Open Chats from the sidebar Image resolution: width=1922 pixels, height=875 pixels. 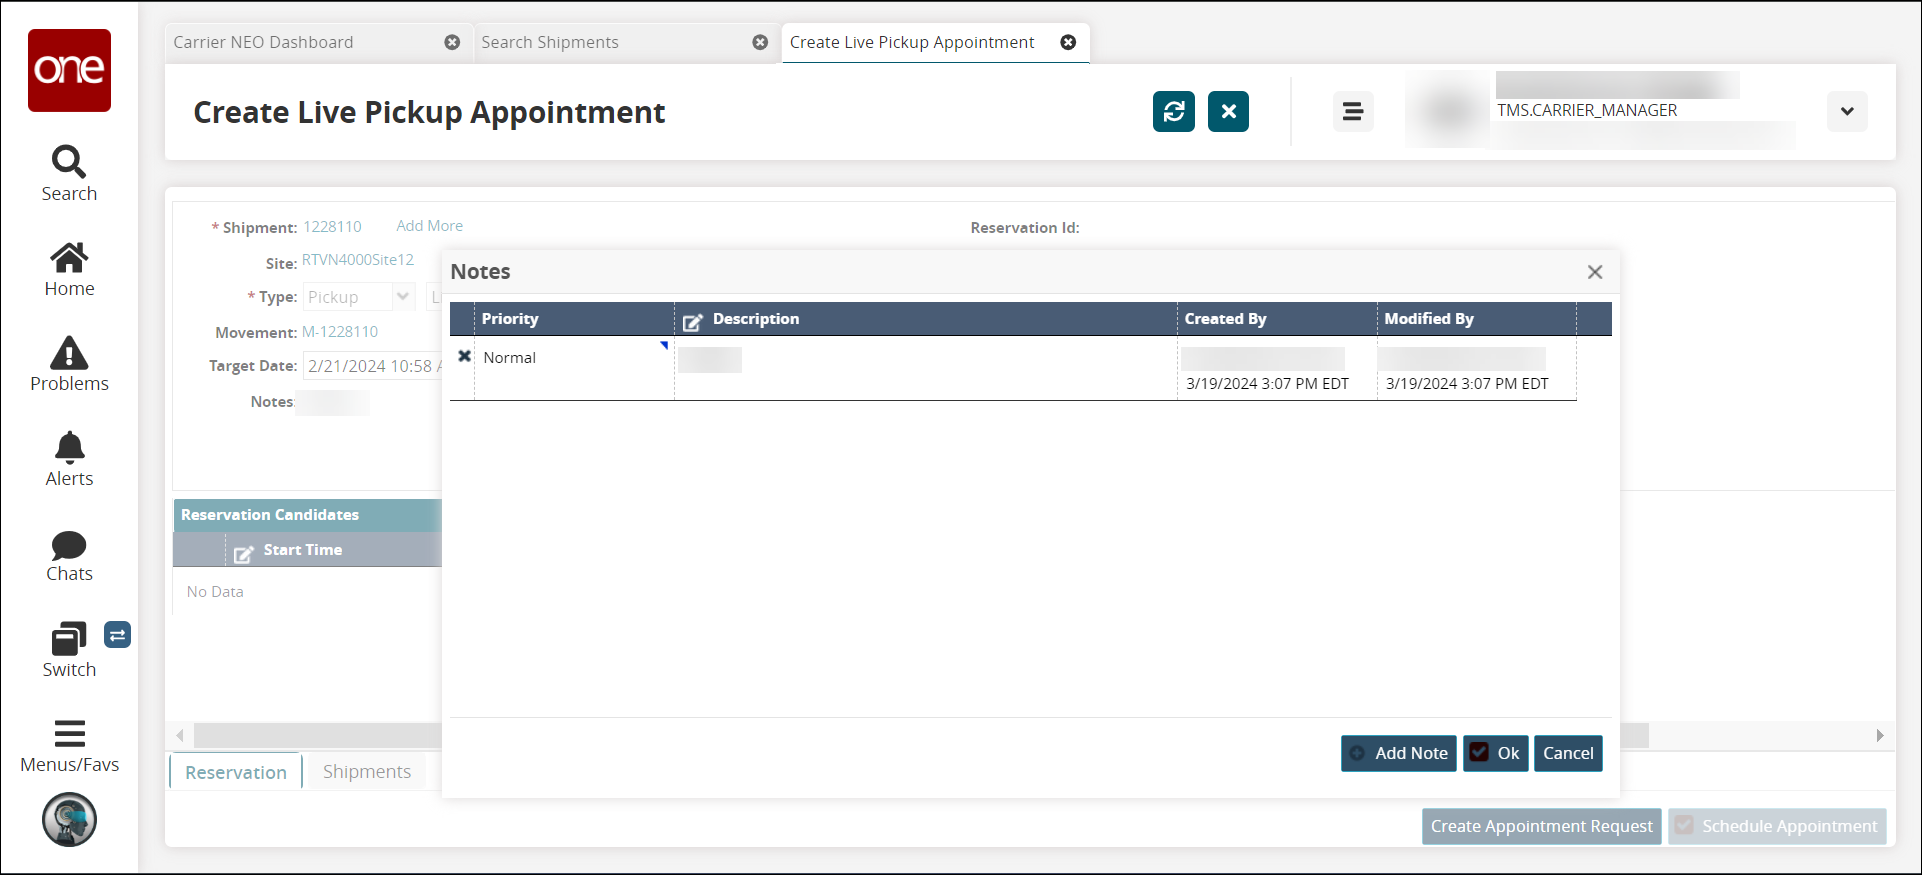[69, 556]
